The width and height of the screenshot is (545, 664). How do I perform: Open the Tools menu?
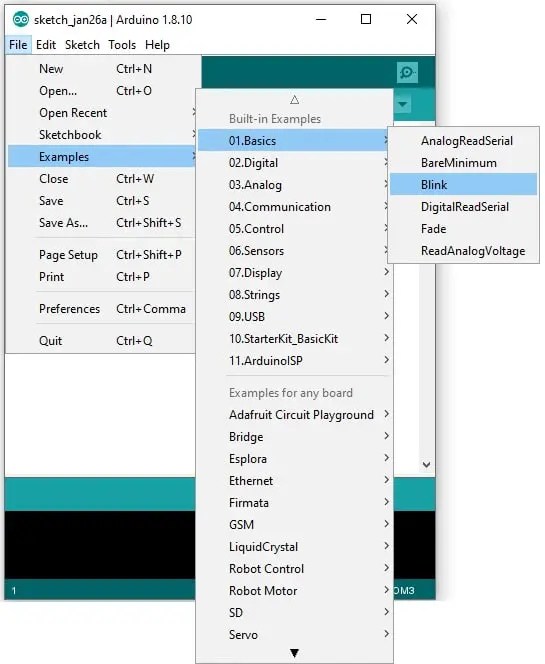(122, 44)
